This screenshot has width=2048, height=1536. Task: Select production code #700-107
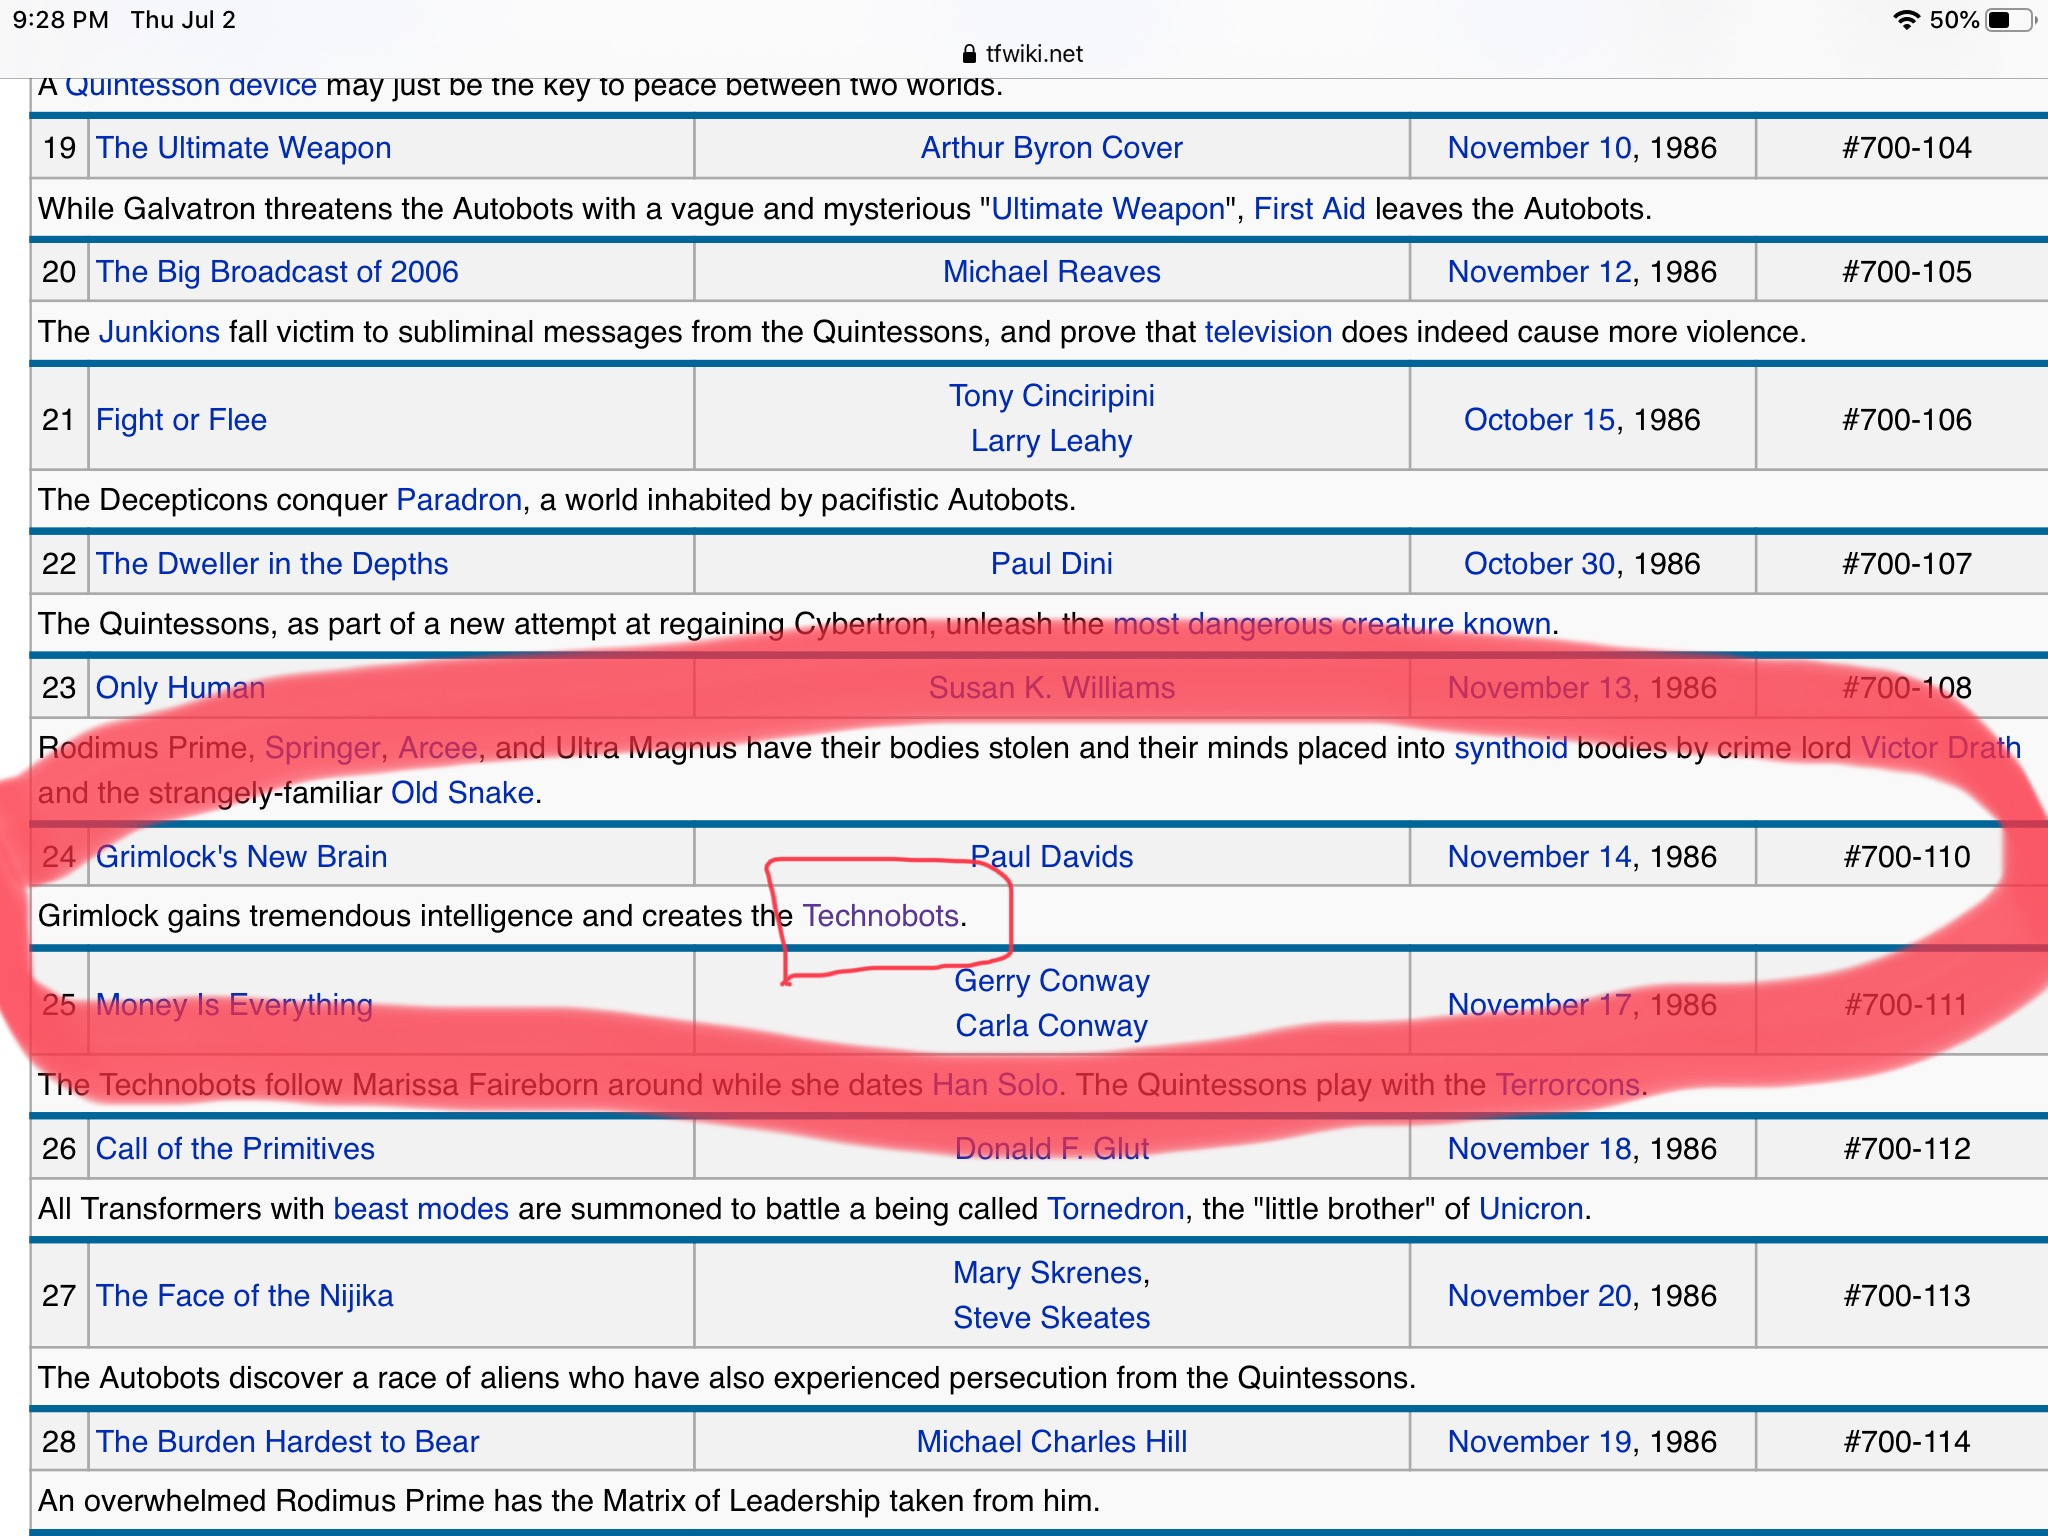click(x=1906, y=564)
